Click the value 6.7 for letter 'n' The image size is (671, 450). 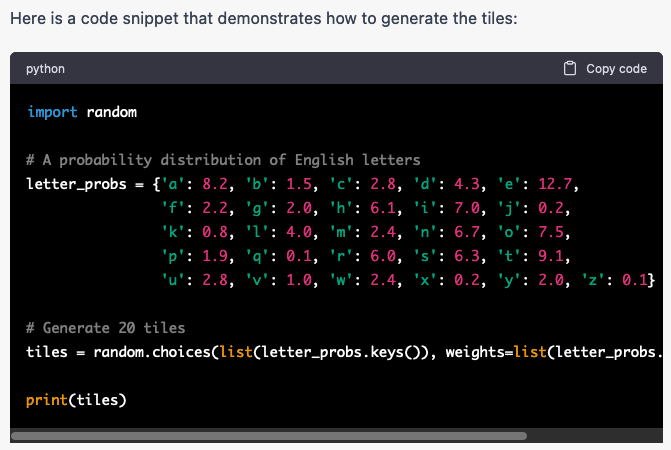point(467,232)
